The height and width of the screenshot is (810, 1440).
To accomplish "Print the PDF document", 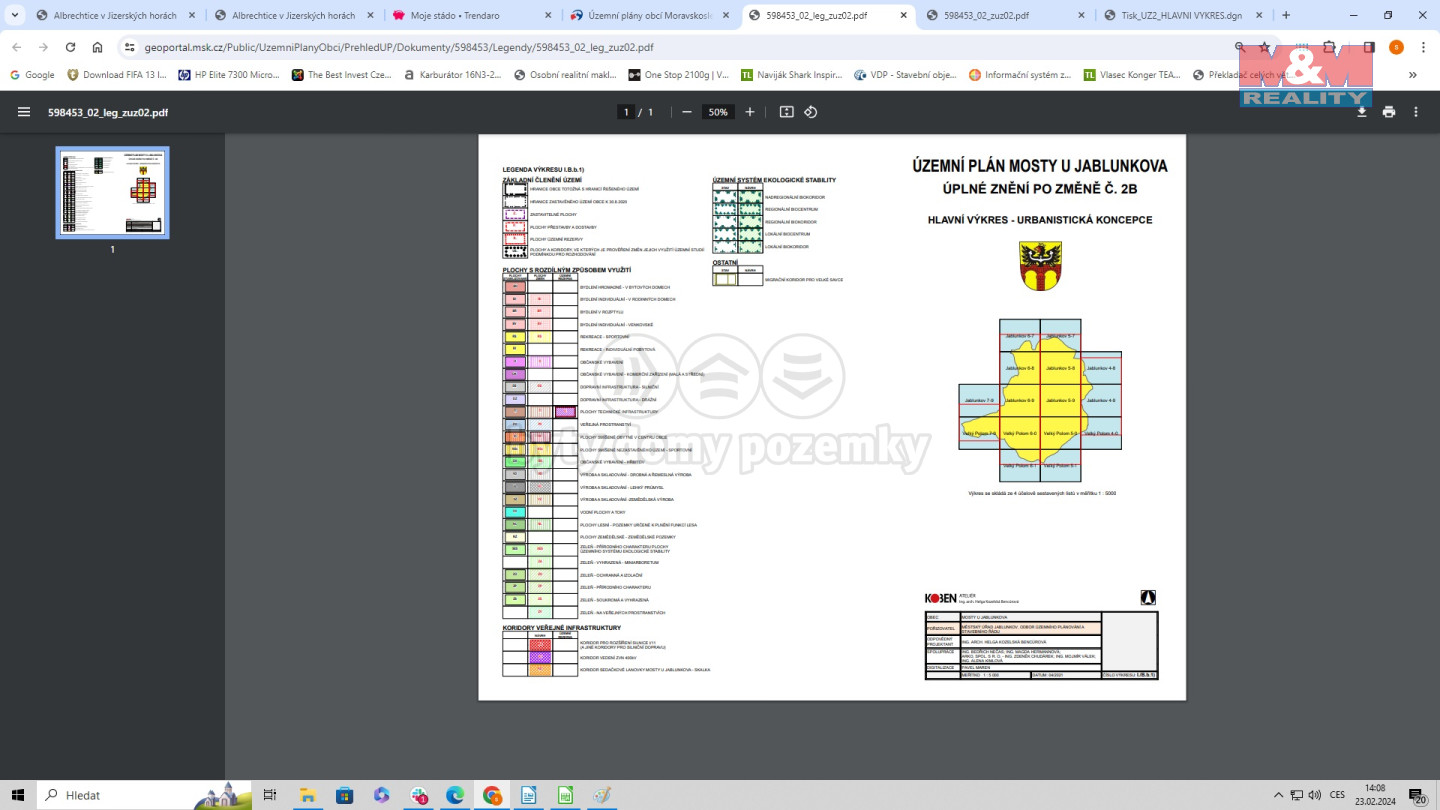I will click(1389, 112).
